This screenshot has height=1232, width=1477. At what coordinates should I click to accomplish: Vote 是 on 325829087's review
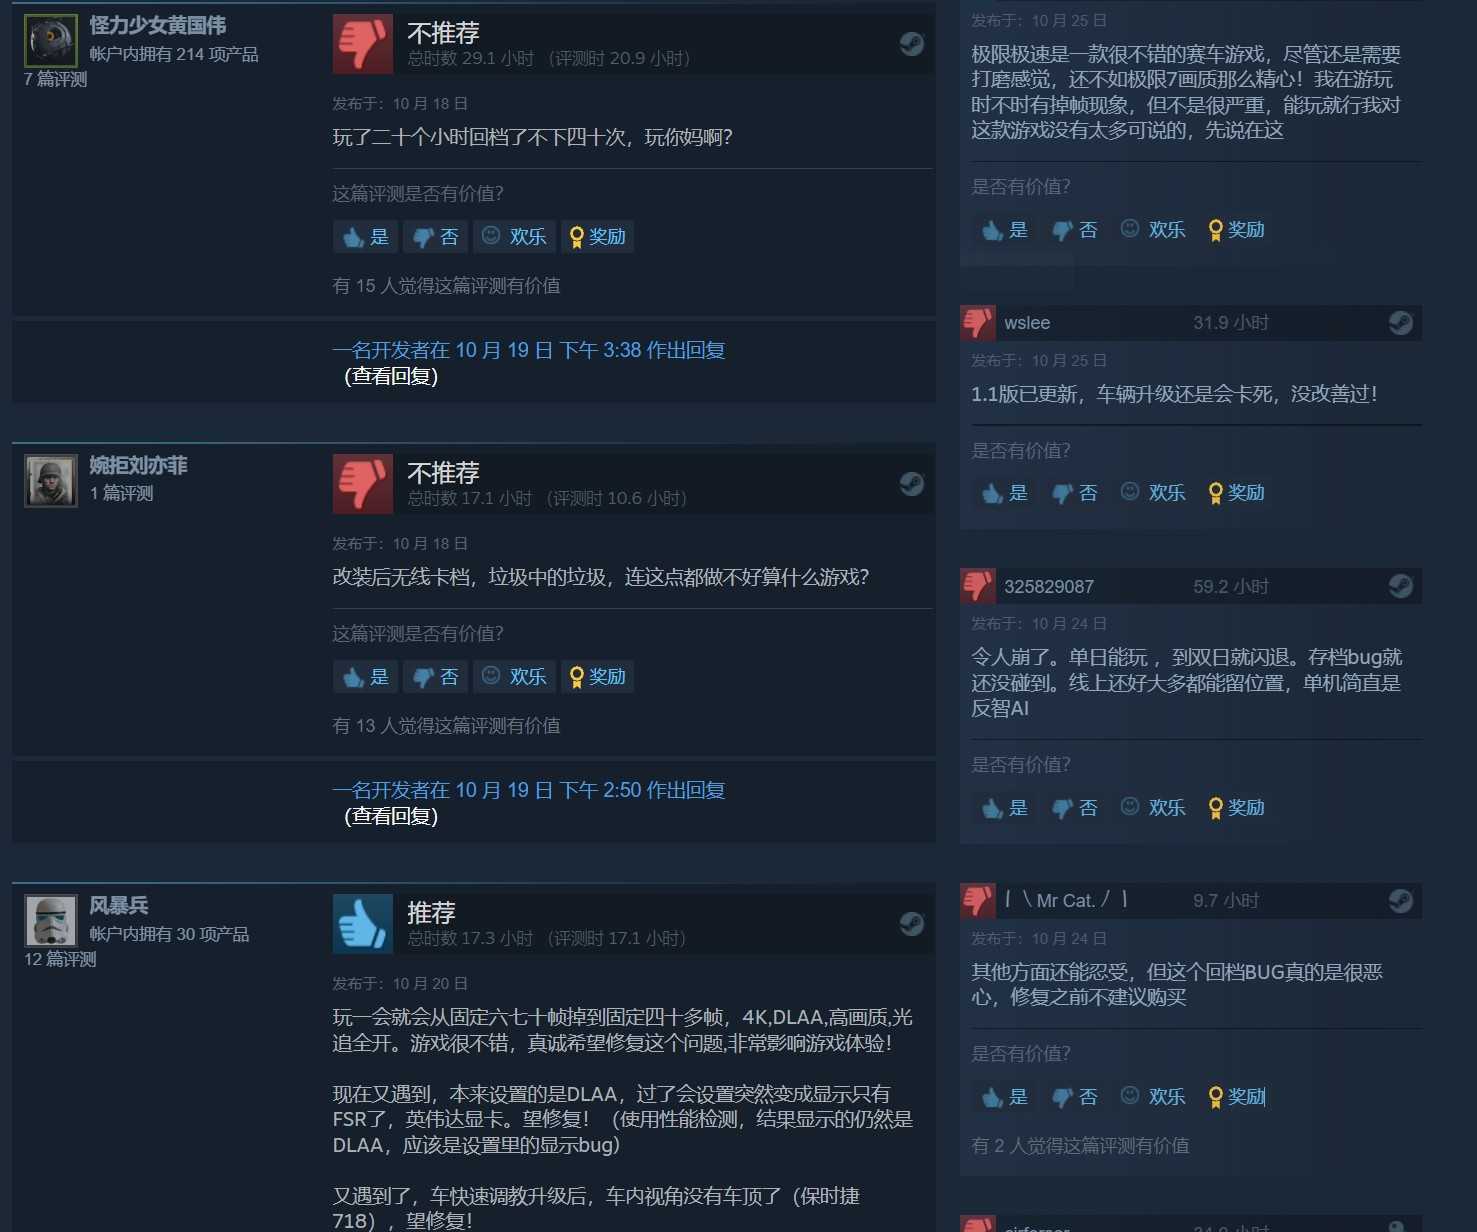click(x=1005, y=807)
